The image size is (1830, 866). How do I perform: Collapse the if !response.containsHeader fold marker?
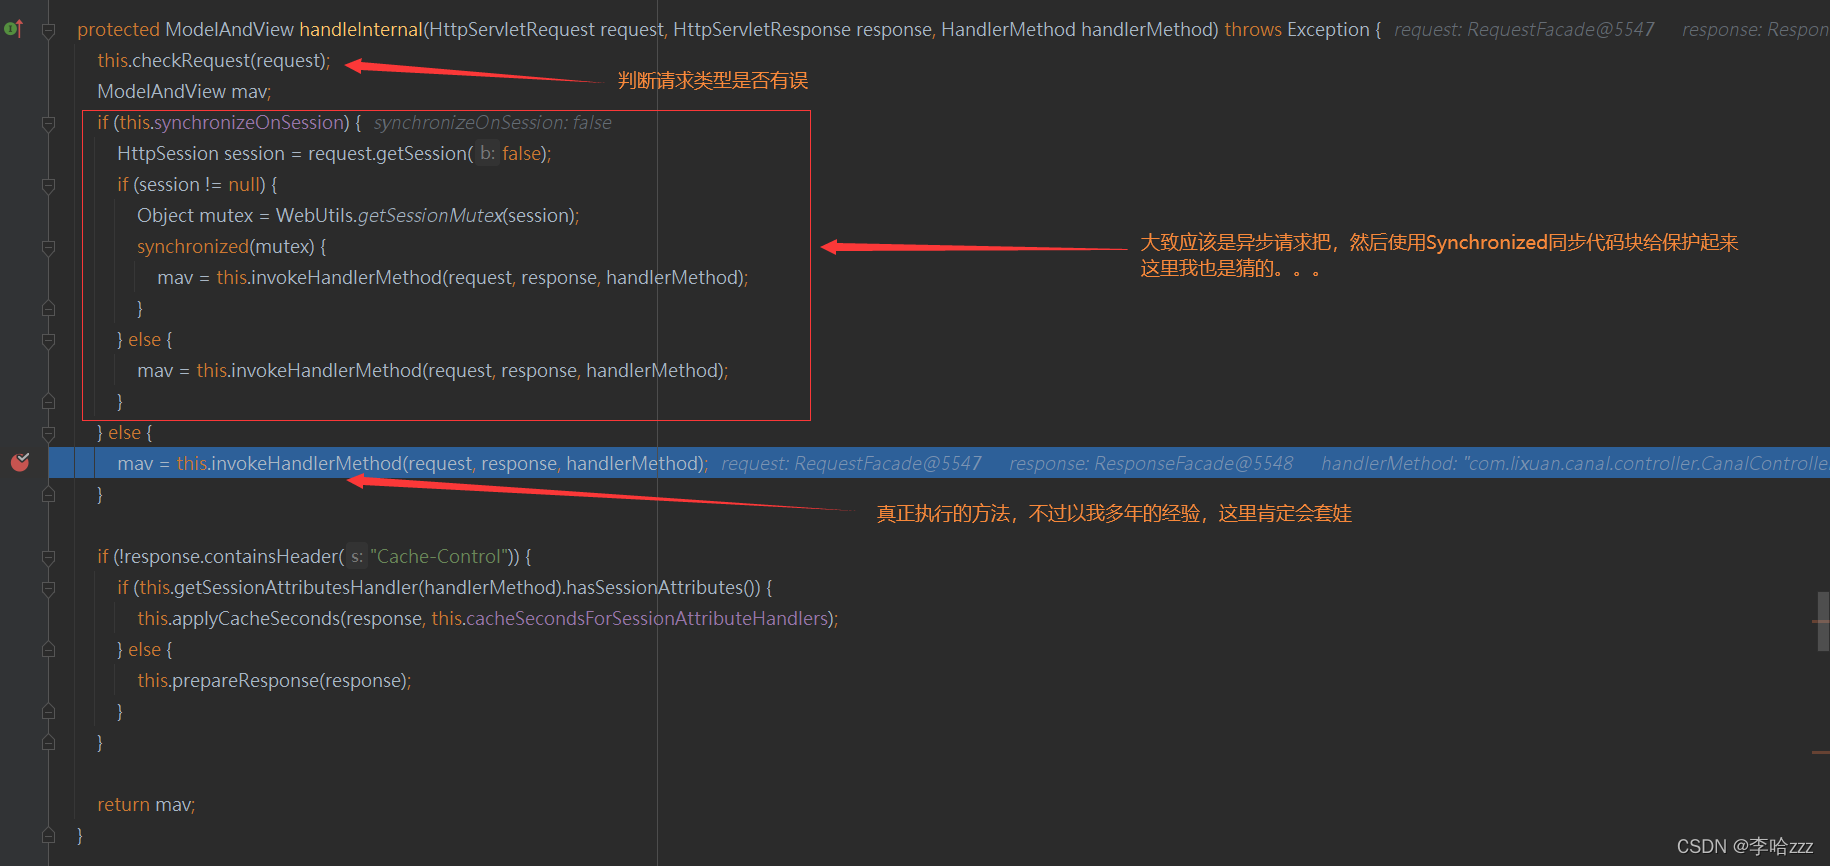tap(48, 557)
